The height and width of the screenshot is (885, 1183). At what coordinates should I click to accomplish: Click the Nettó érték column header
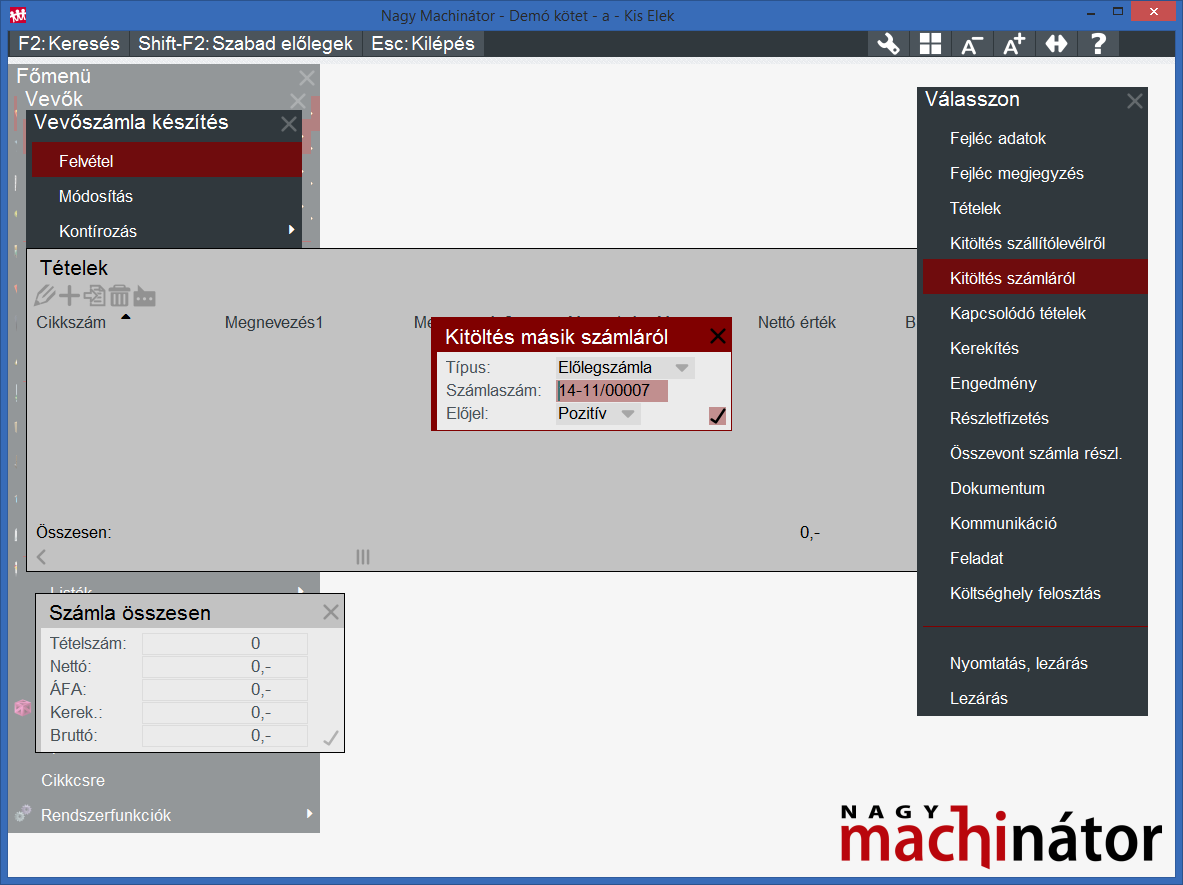tap(797, 322)
